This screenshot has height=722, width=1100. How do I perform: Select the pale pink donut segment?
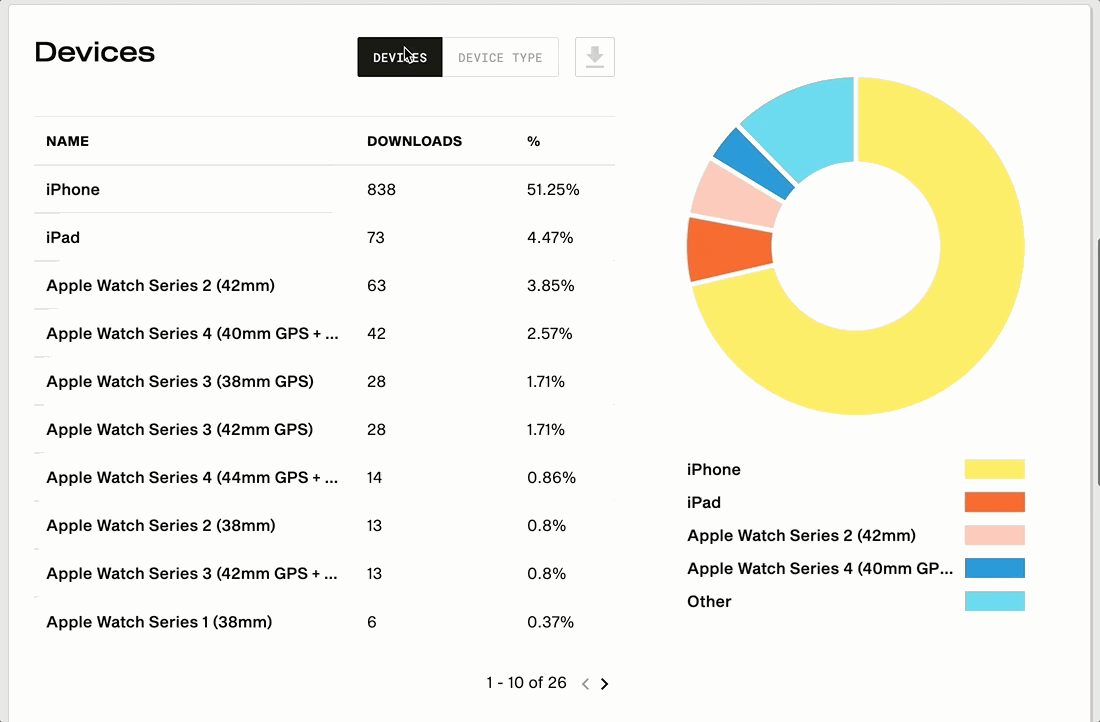pos(737,194)
